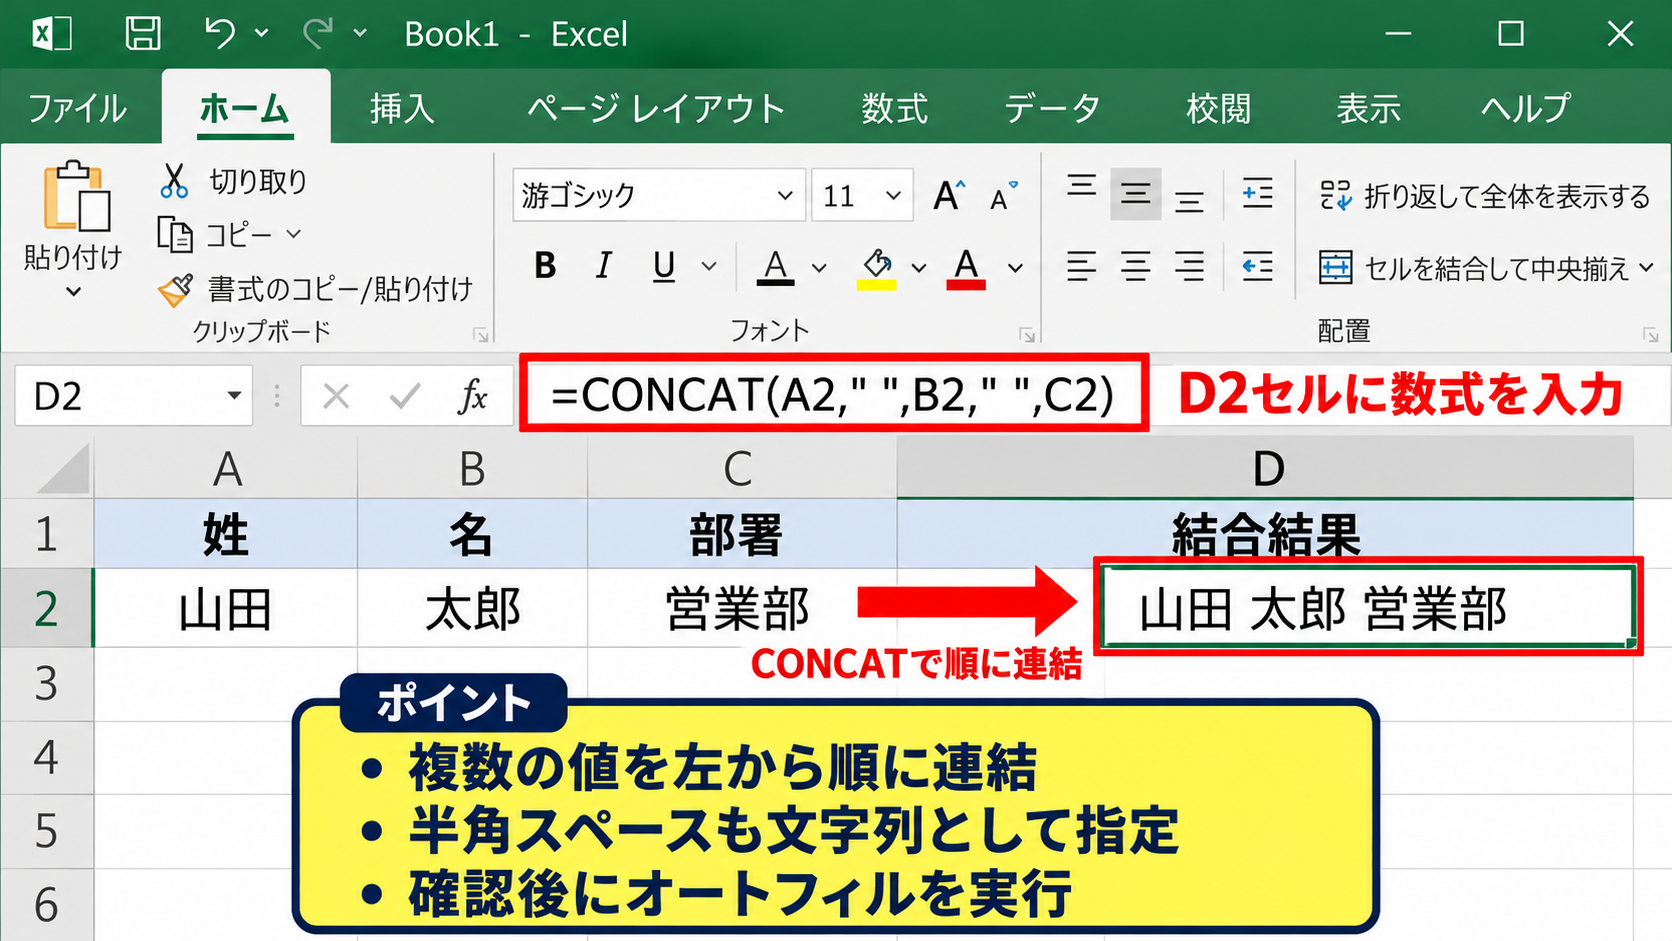Align text to bottom
Viewport: 1672px width, 941px height.
pyautogui.click(x=1189, y=200)
